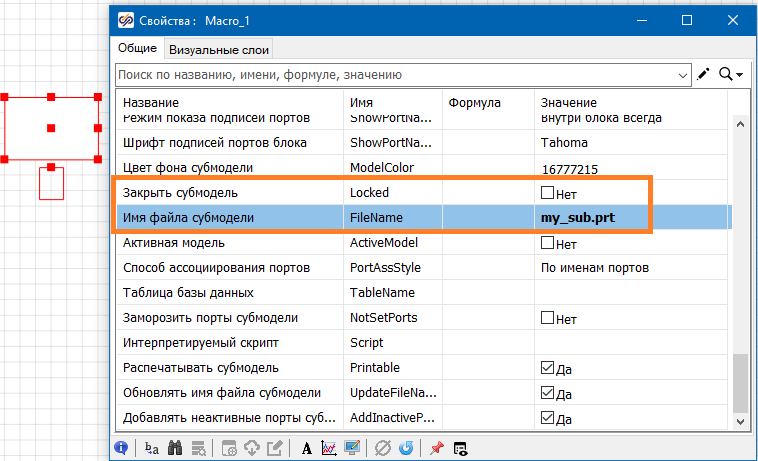Viewport: 758px width, 461px height.
Task: Open 'Способ ассоциирования портов' value list
Action: (632, 268)
